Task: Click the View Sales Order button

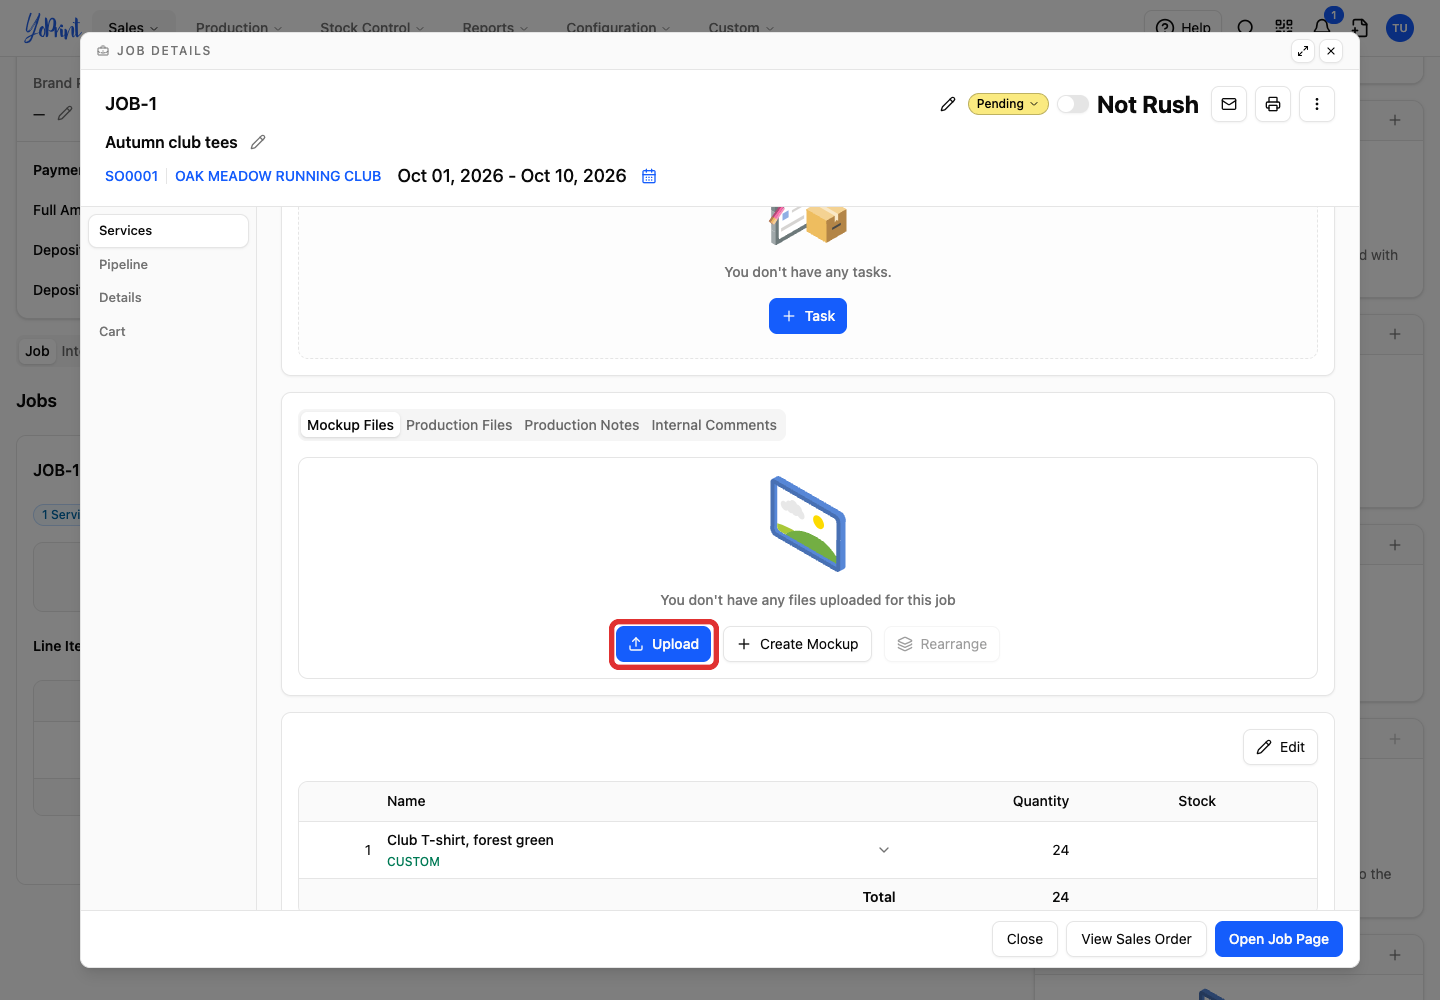Action: coord(1136,939)
